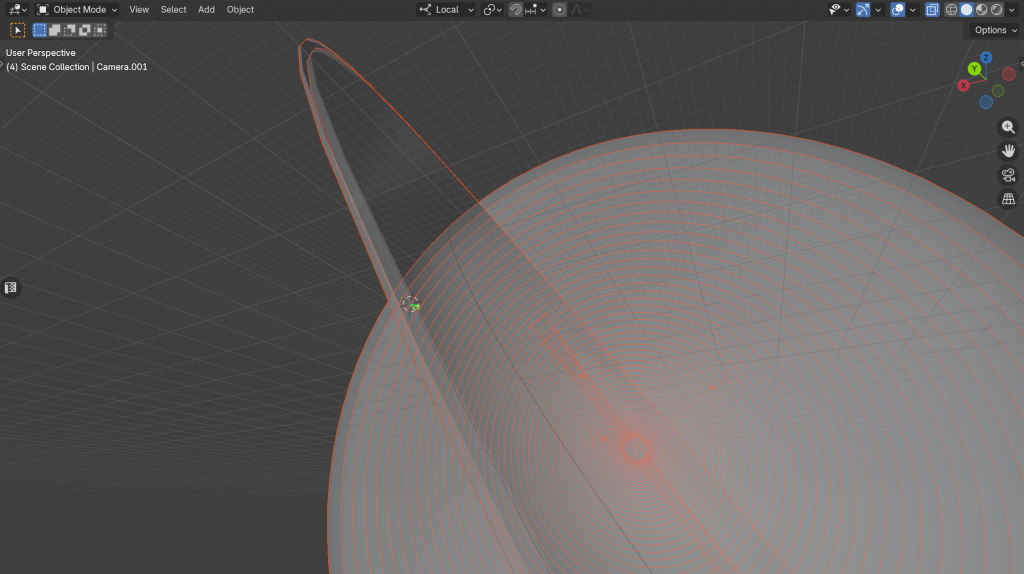Click the X axis on navigation gizmo
Viewport: 1024px width, 574px height.
coord(963,86)
